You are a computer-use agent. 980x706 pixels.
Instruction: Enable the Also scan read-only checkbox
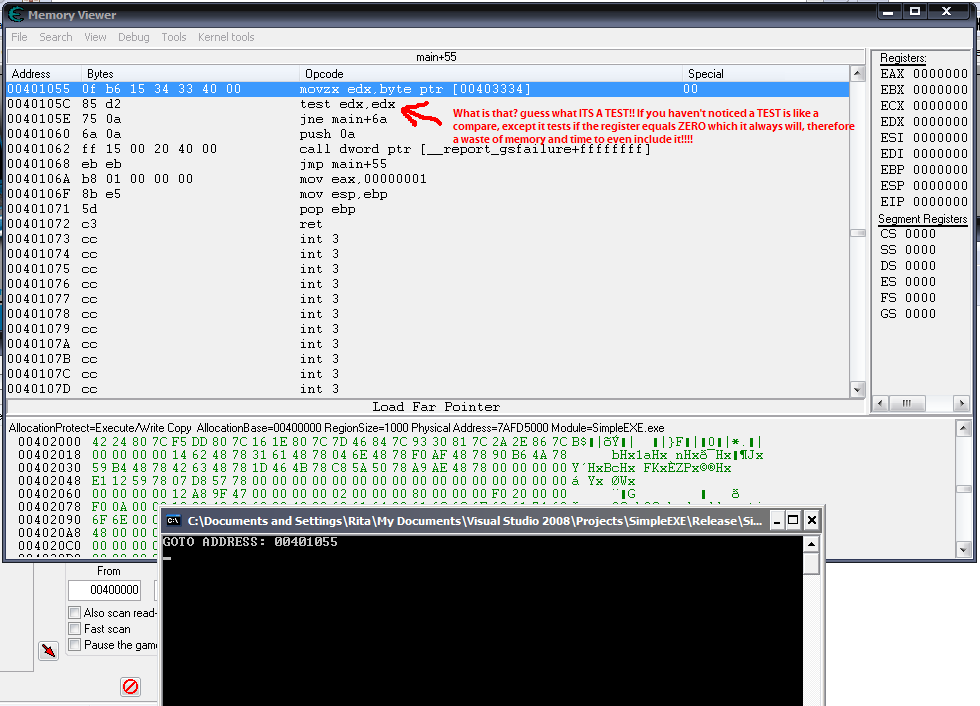75,613
